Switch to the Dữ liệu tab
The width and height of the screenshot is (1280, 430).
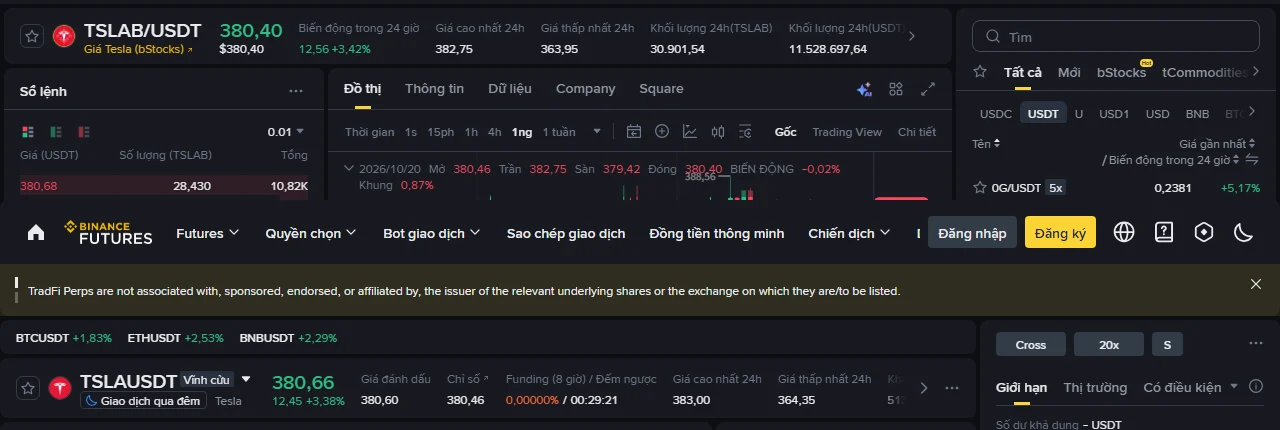point(510,89)
